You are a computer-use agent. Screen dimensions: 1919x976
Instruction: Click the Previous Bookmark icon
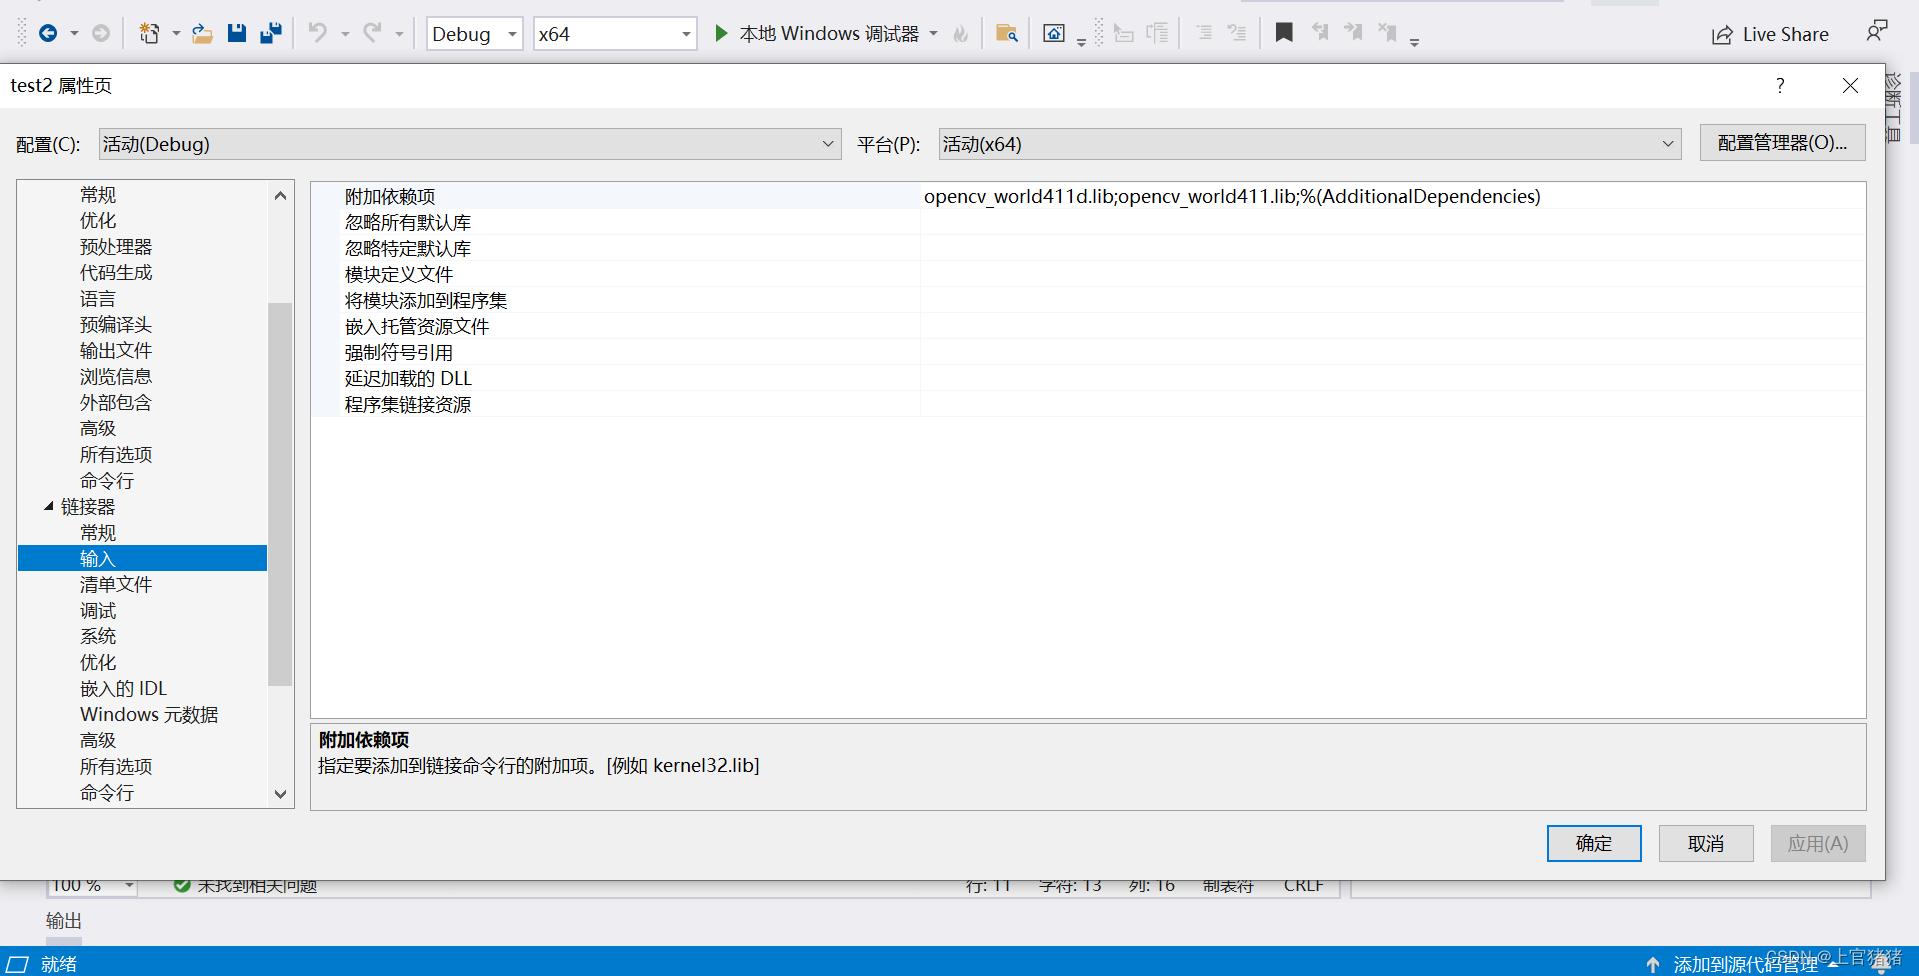[x=1320, y=33]
